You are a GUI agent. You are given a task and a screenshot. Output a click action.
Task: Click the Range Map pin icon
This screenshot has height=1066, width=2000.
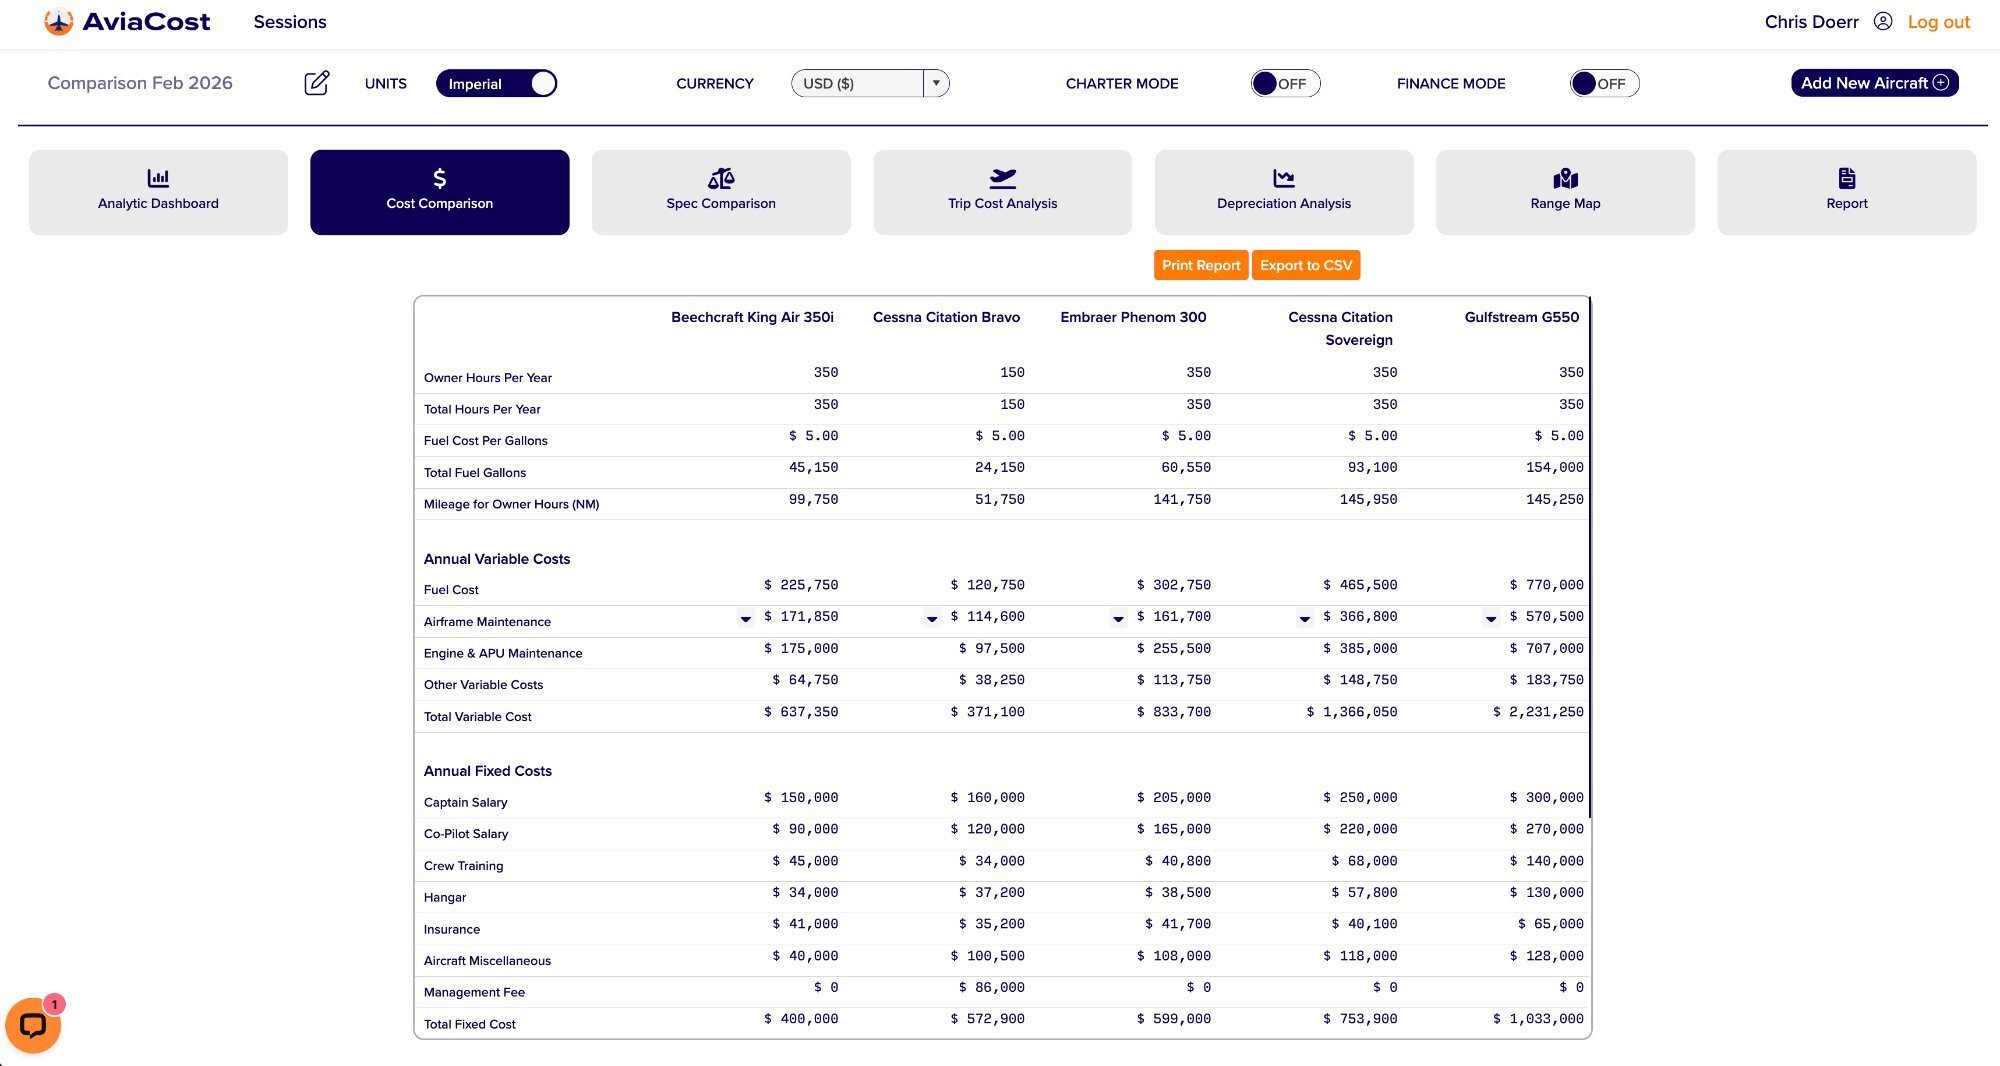point(1565,178)
